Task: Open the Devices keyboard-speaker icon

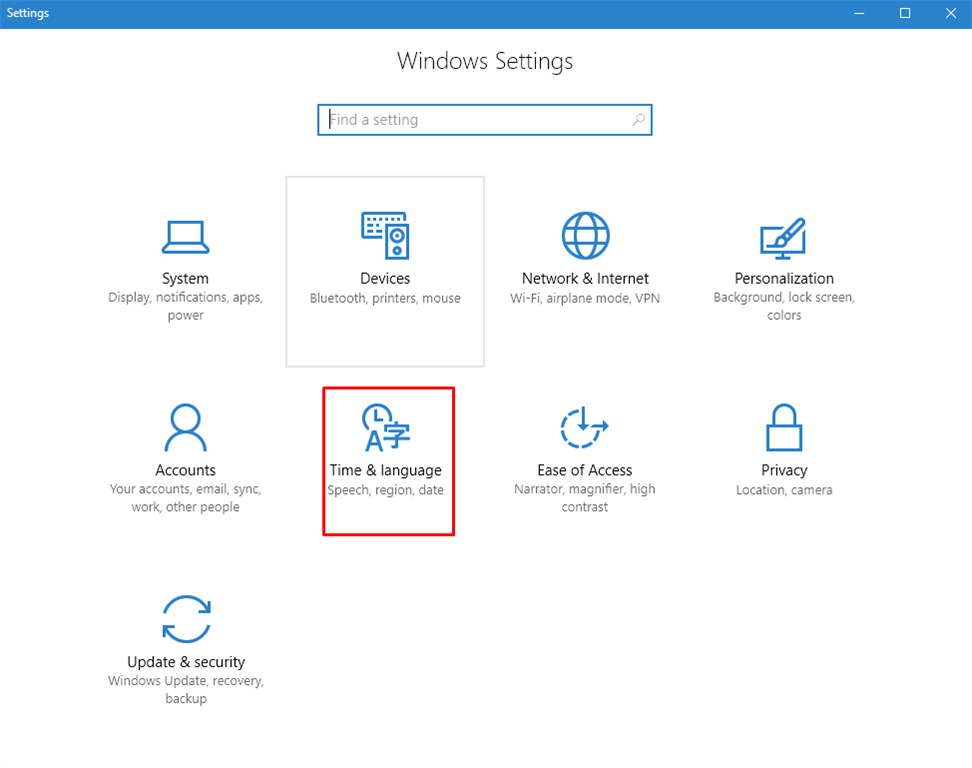Action: coord(385,236)
